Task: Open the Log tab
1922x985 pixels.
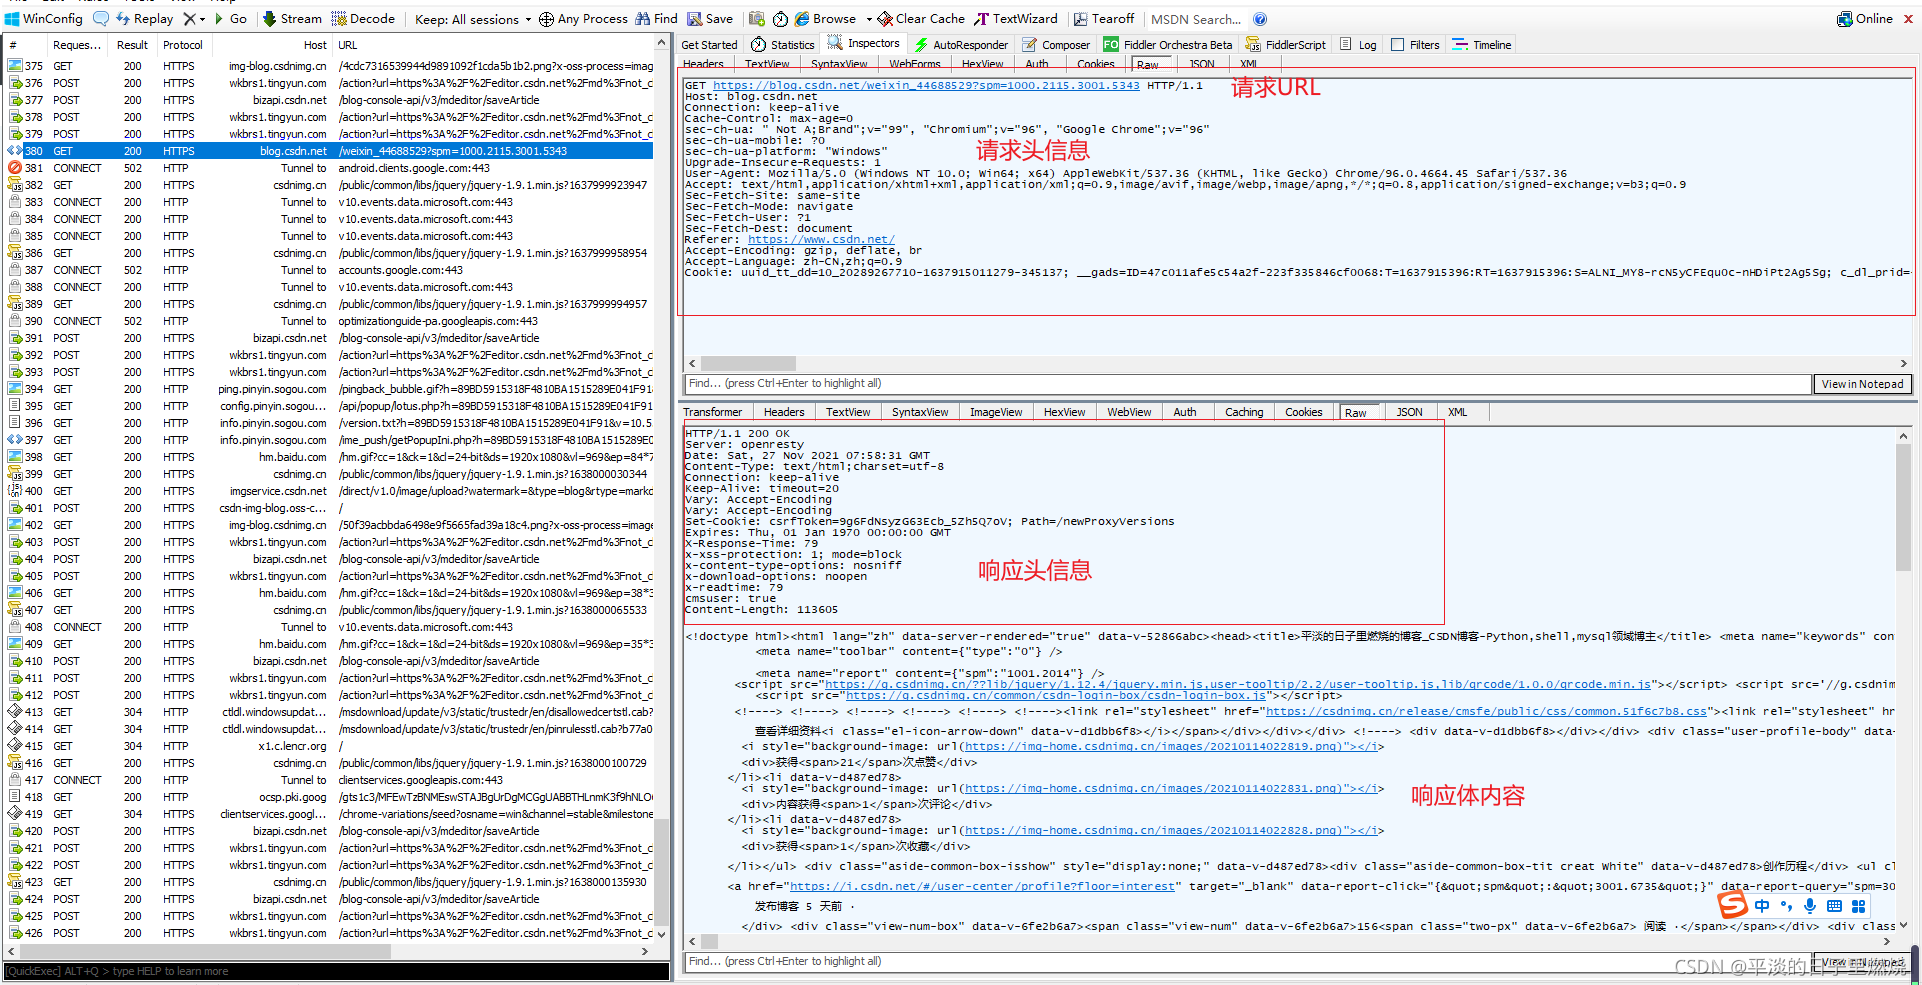Action: [1359, 44]
